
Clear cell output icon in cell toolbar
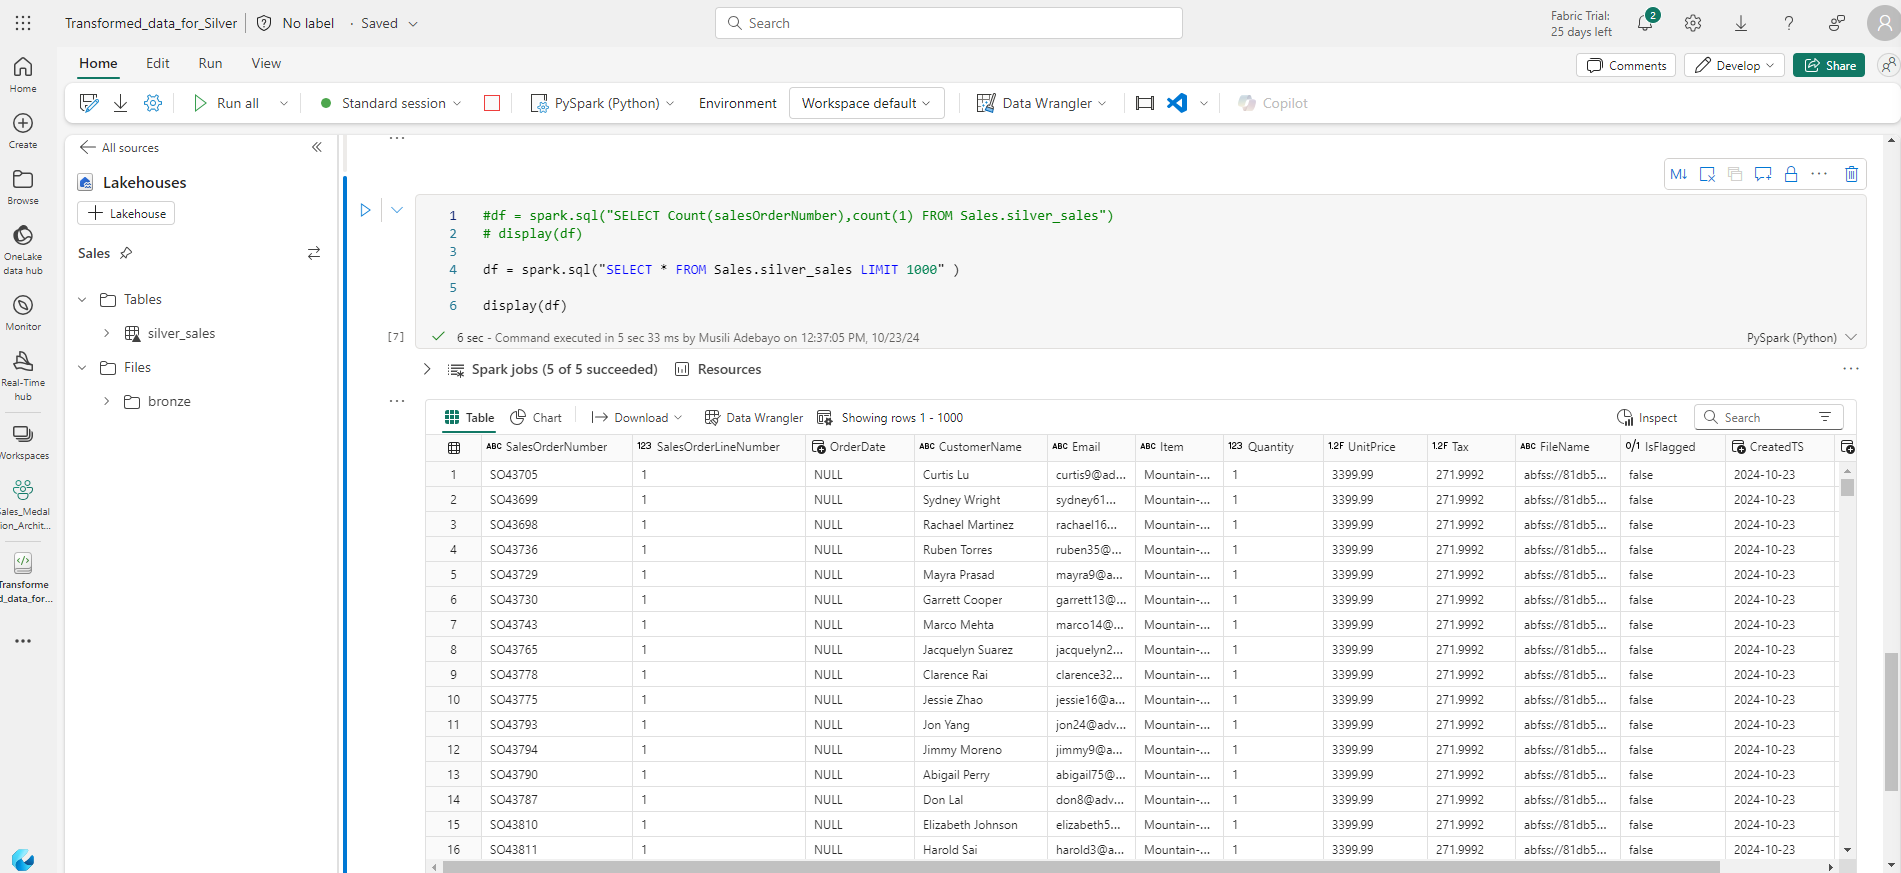tap(1707, 174)
